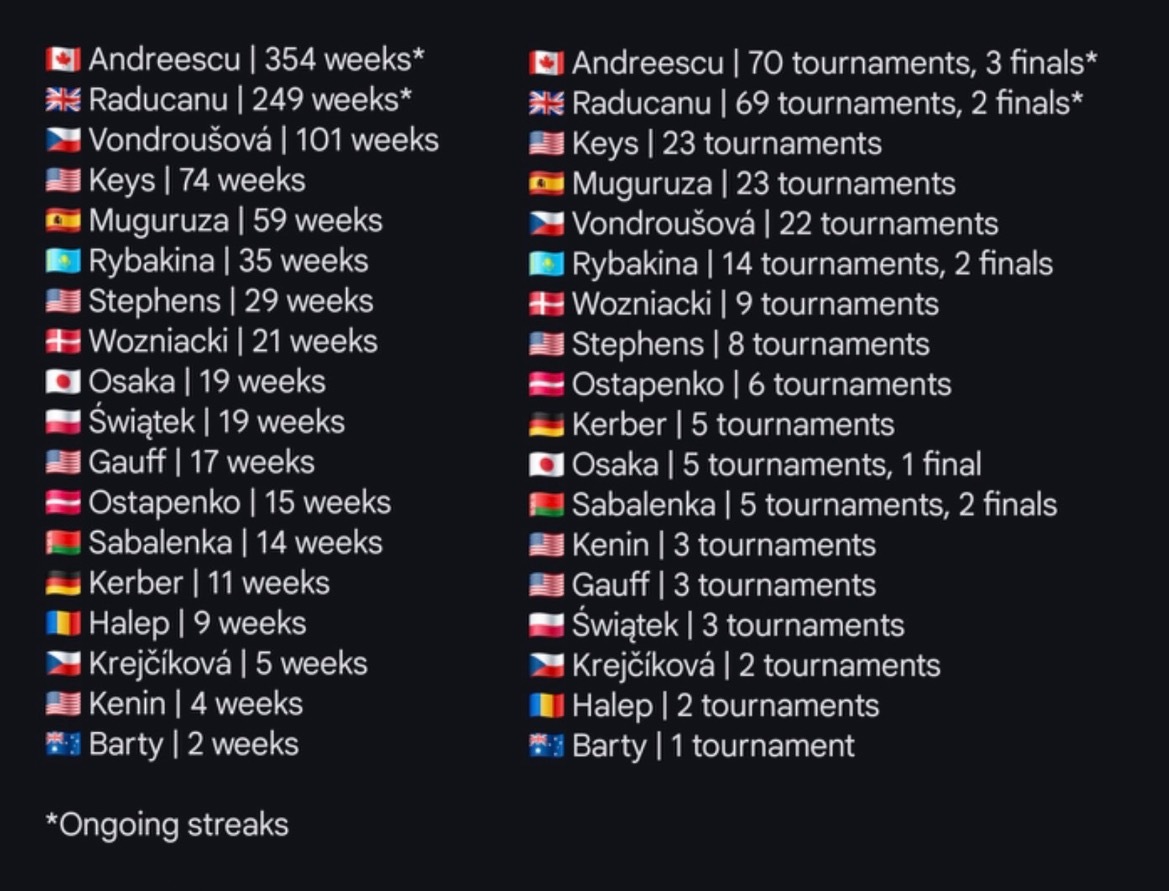This screenshot has width=1169, height=891.
Task: Click the Polish flag beside Świątek 19 weeks
Action: coord(63,422)
